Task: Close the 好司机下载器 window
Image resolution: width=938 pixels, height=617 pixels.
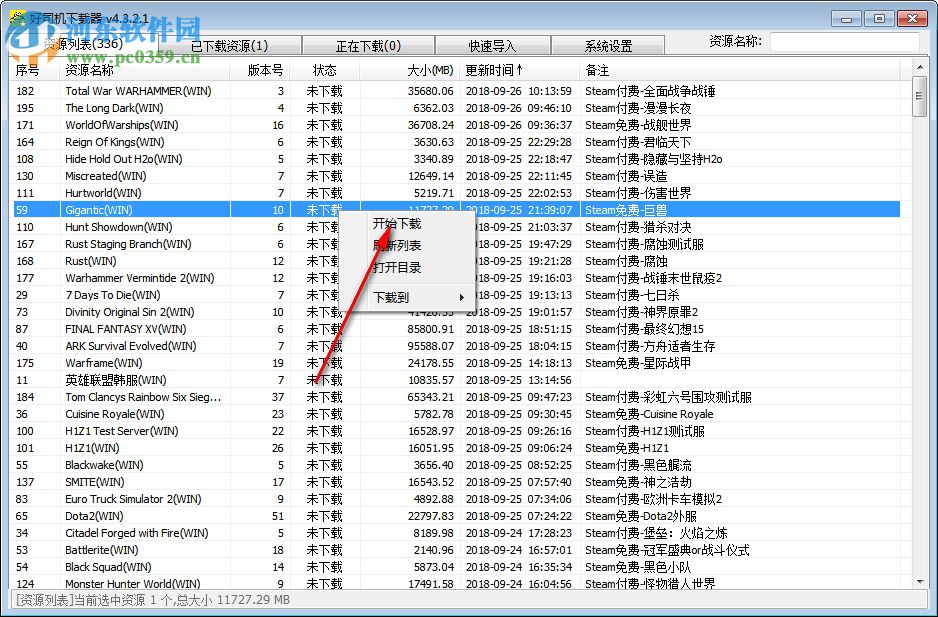Action: click(912, 19)
